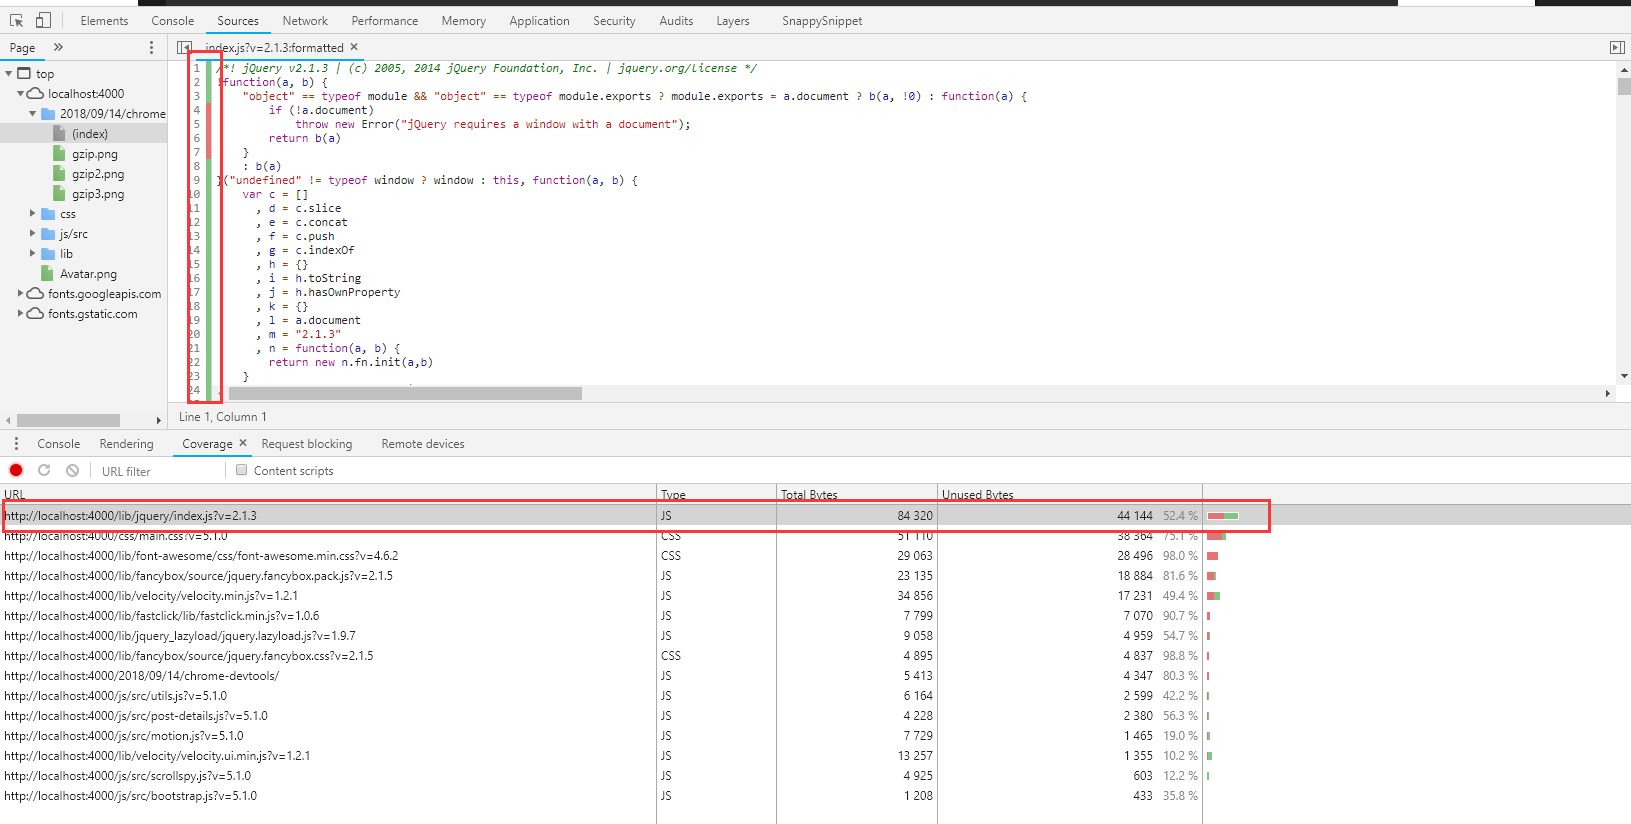The image size is (1631, 824).
Task: Toggle the debugger sidebar icon at right
Action: tap(1616, 47)
